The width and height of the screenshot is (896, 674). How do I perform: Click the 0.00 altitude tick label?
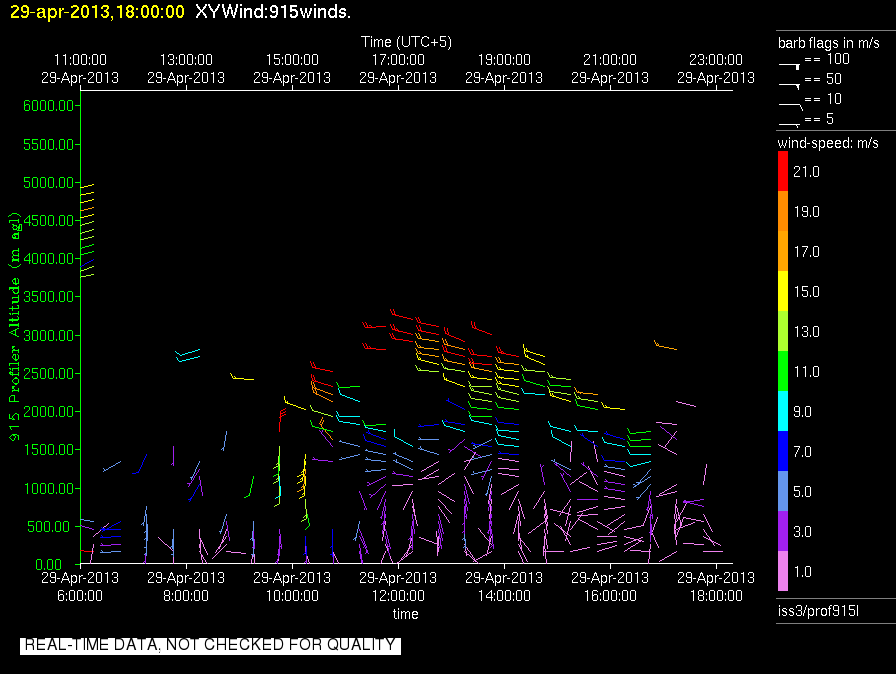[x=49, y=565]
